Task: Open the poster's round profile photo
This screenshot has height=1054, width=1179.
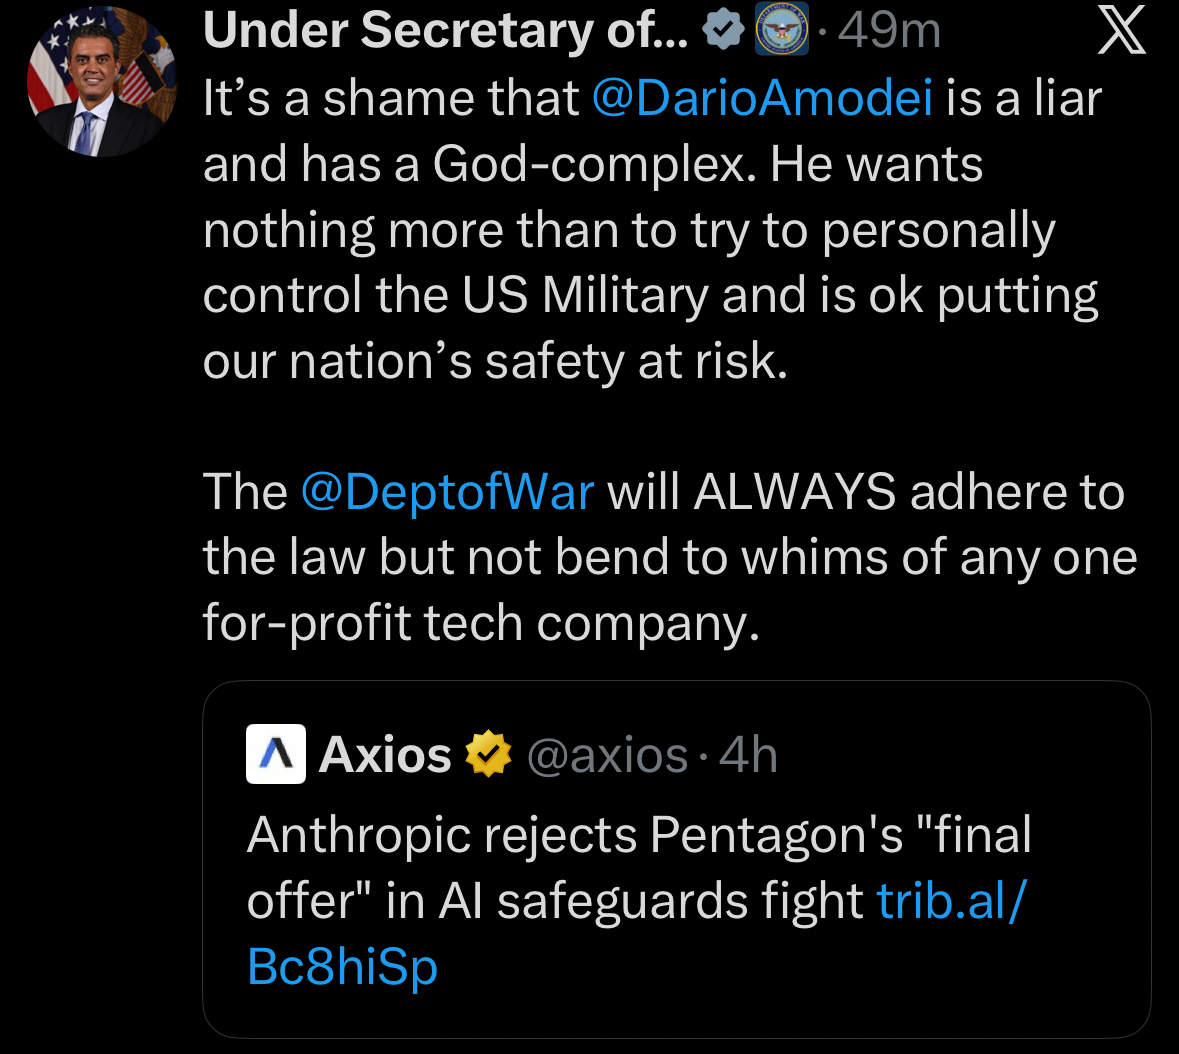Action: coord(102,82)
